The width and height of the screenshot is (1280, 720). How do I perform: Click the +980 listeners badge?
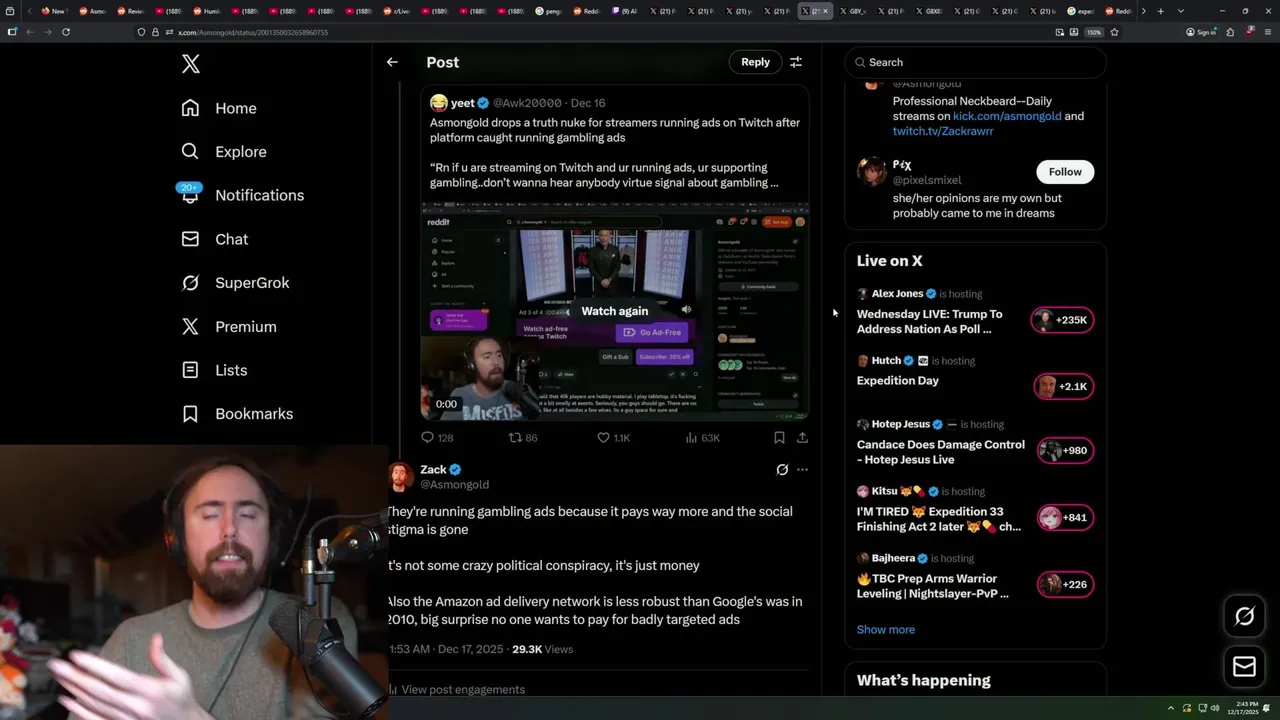[1064, 450]
